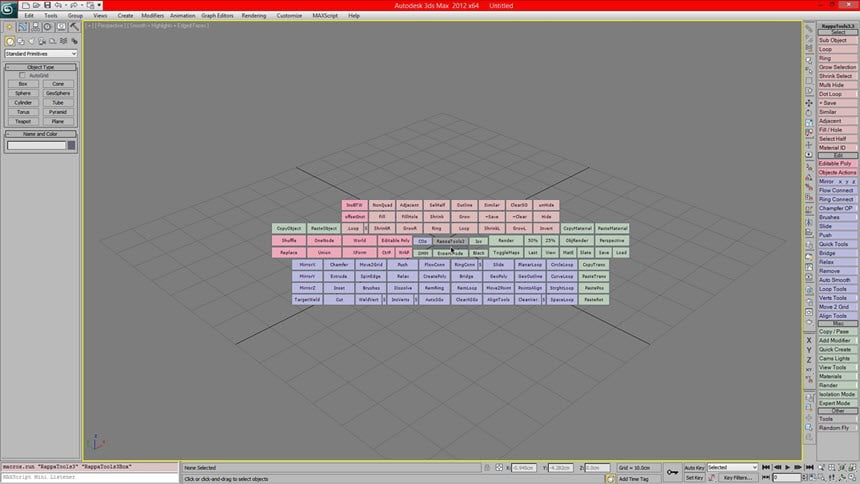Click the Open File icon in quick access toolbar
Viewport: 860px width, 484px height.
36,5
